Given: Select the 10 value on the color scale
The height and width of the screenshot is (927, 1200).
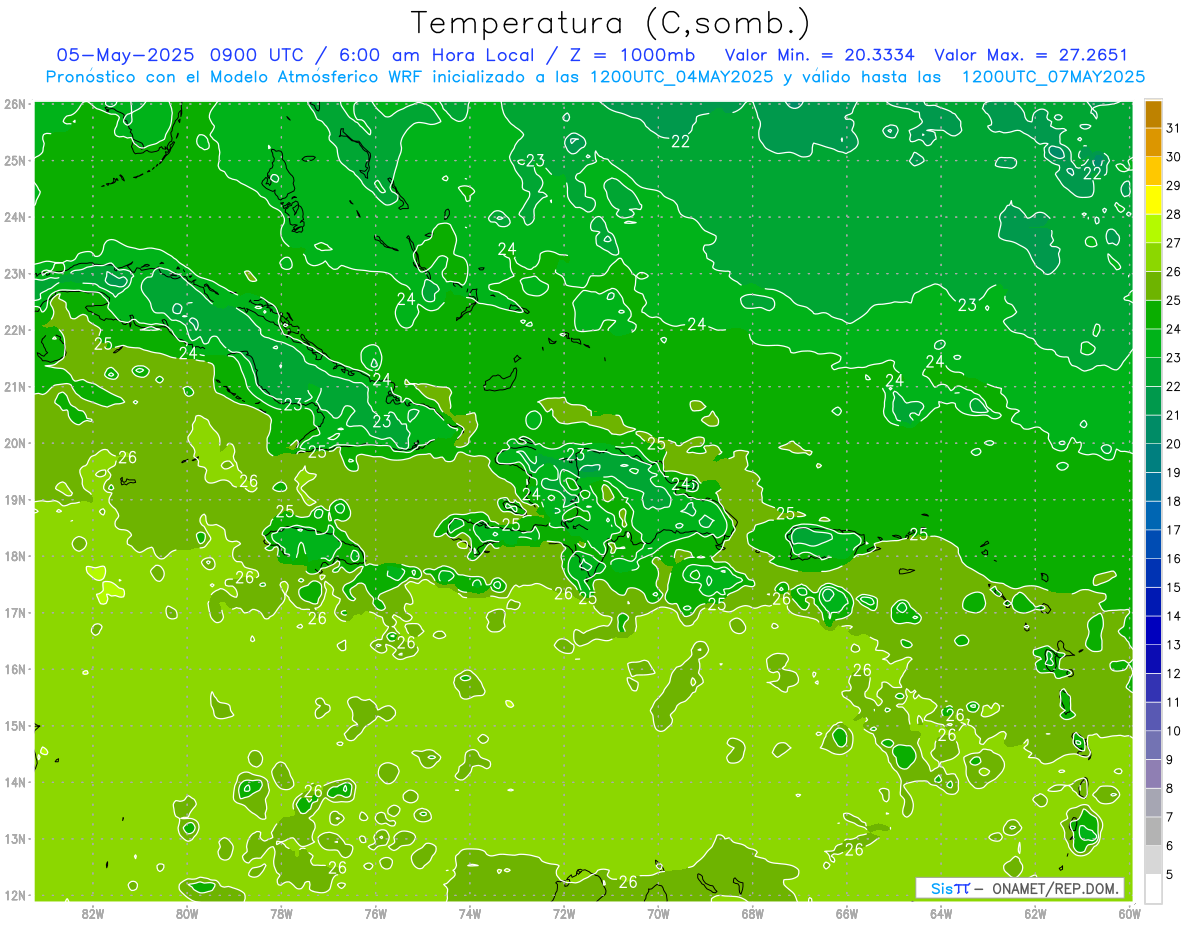Looking at the screenshot, I should point(1174,731).
